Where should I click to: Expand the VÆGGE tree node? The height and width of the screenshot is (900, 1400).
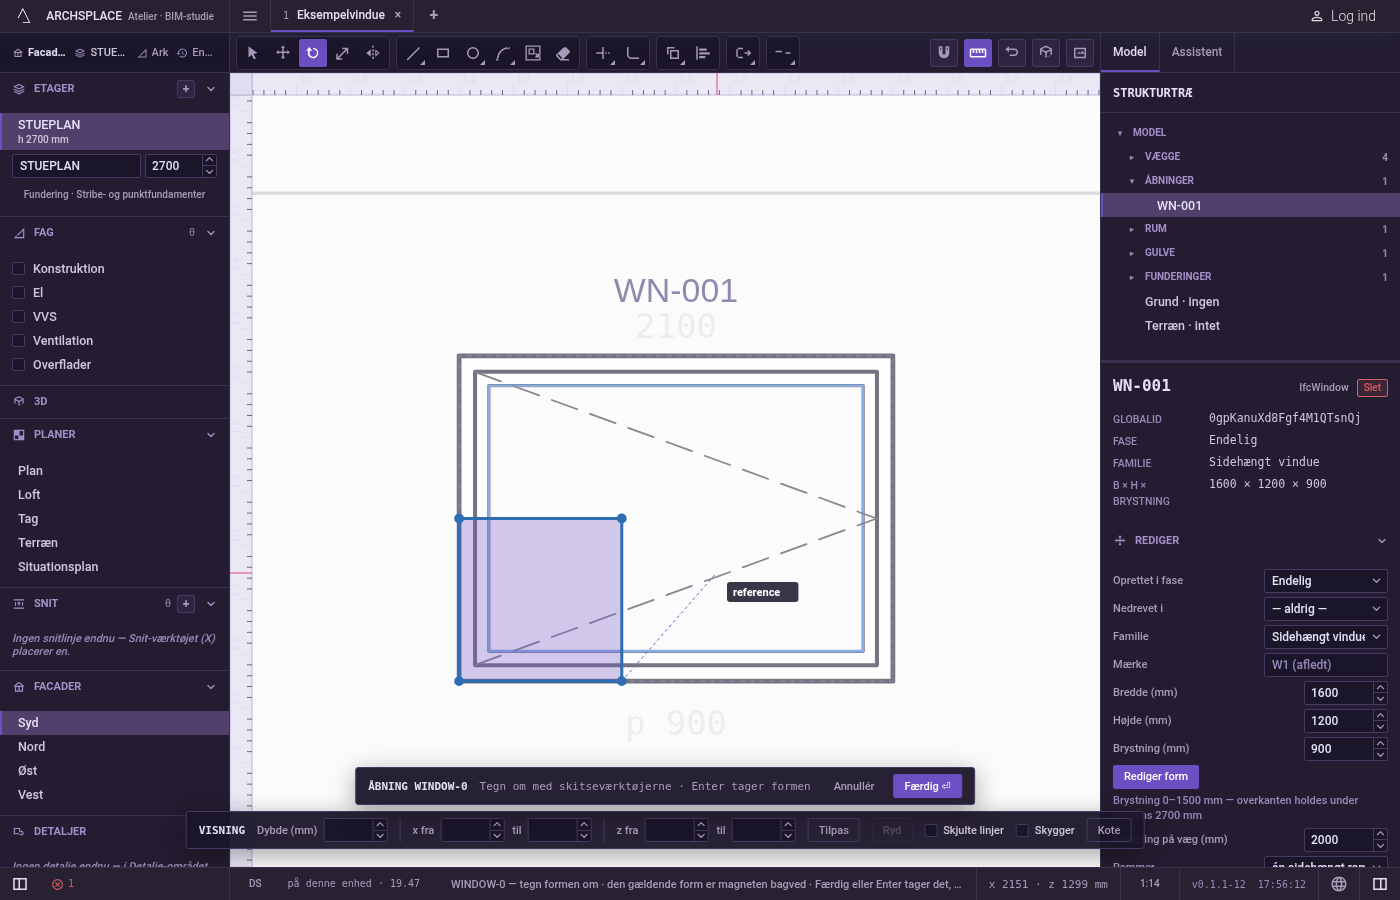click(x=1132, y=157)
